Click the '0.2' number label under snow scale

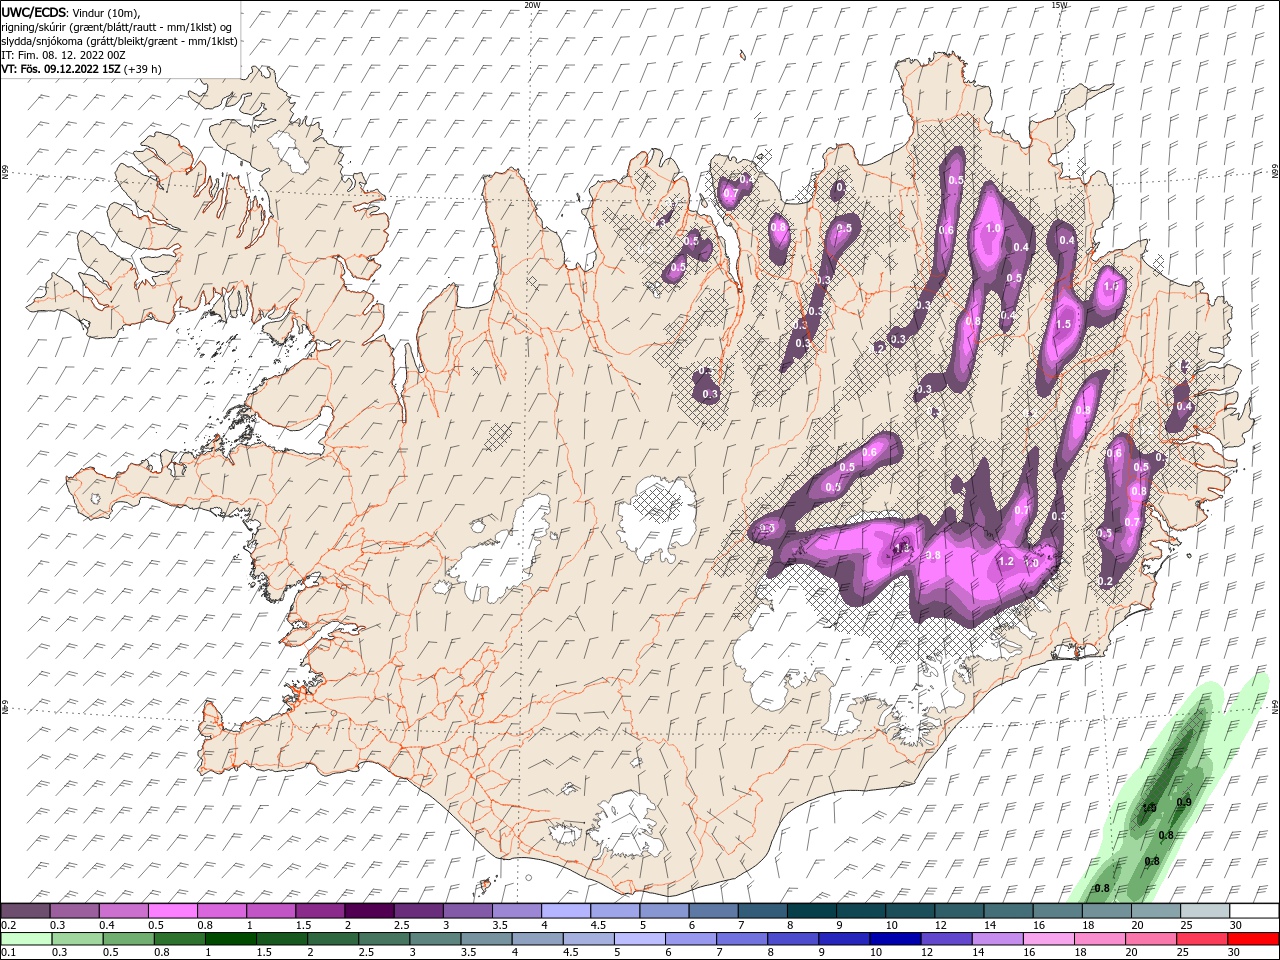click(x=8, y=925)
